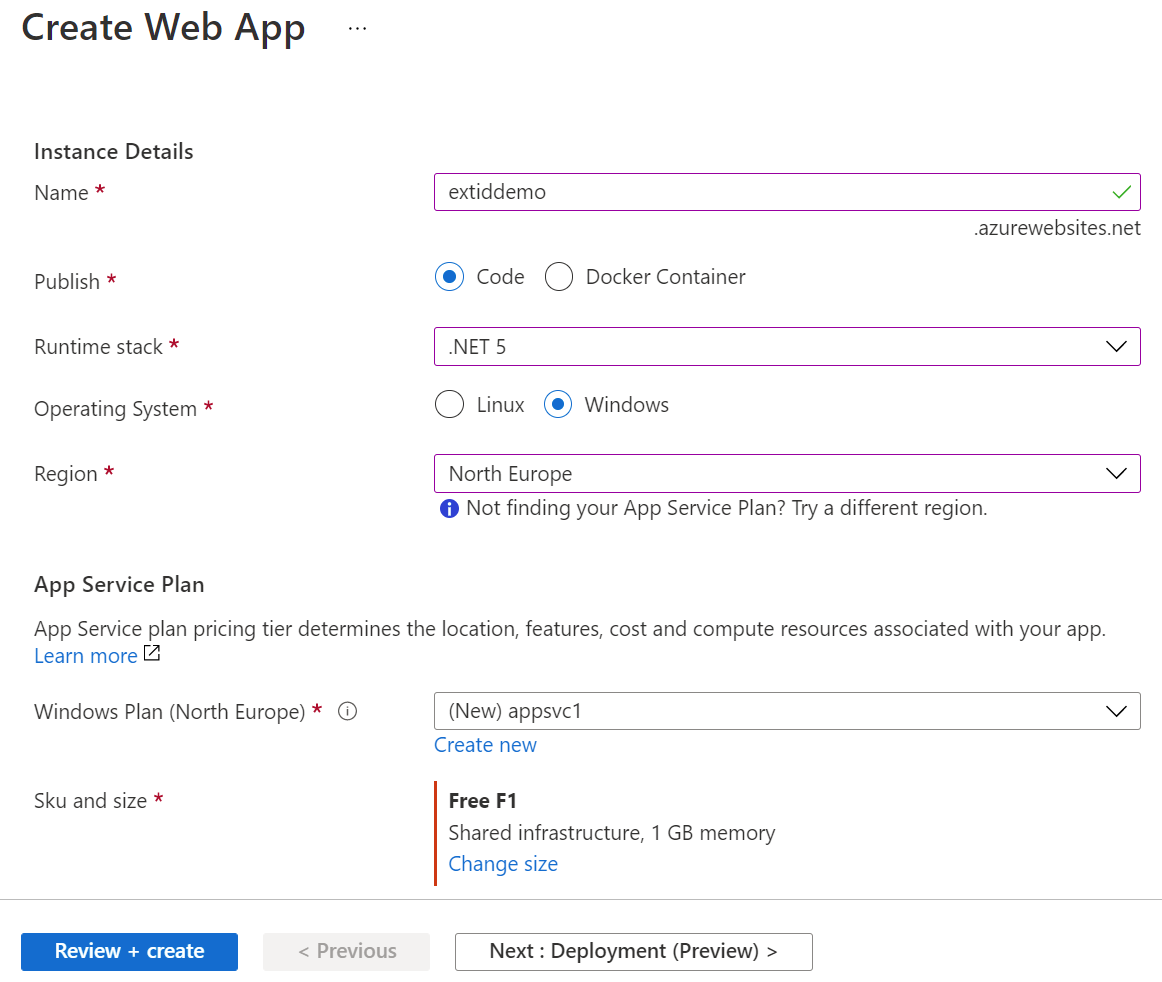
Task: Click the ellipsis next to Create Web App
Action: pyautogui.click(x=357, y=29)
